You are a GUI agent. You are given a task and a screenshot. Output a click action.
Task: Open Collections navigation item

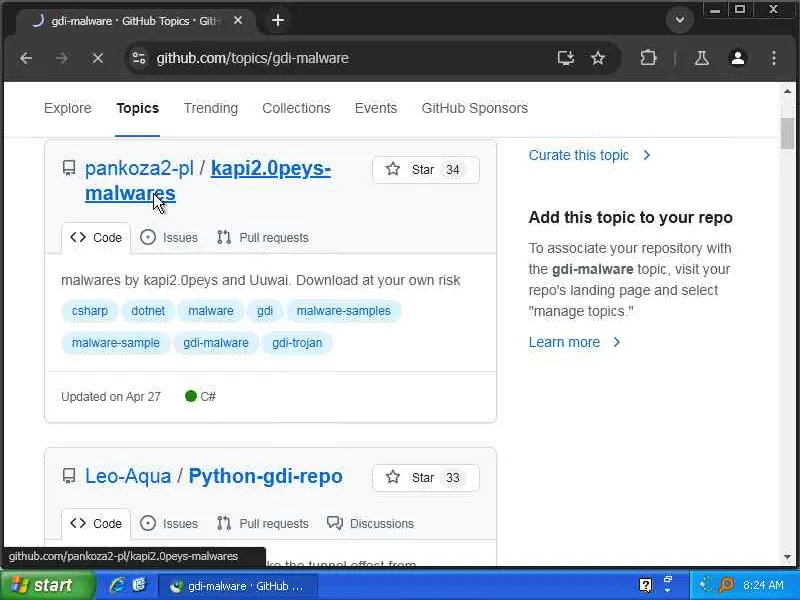tap(296, 108)
